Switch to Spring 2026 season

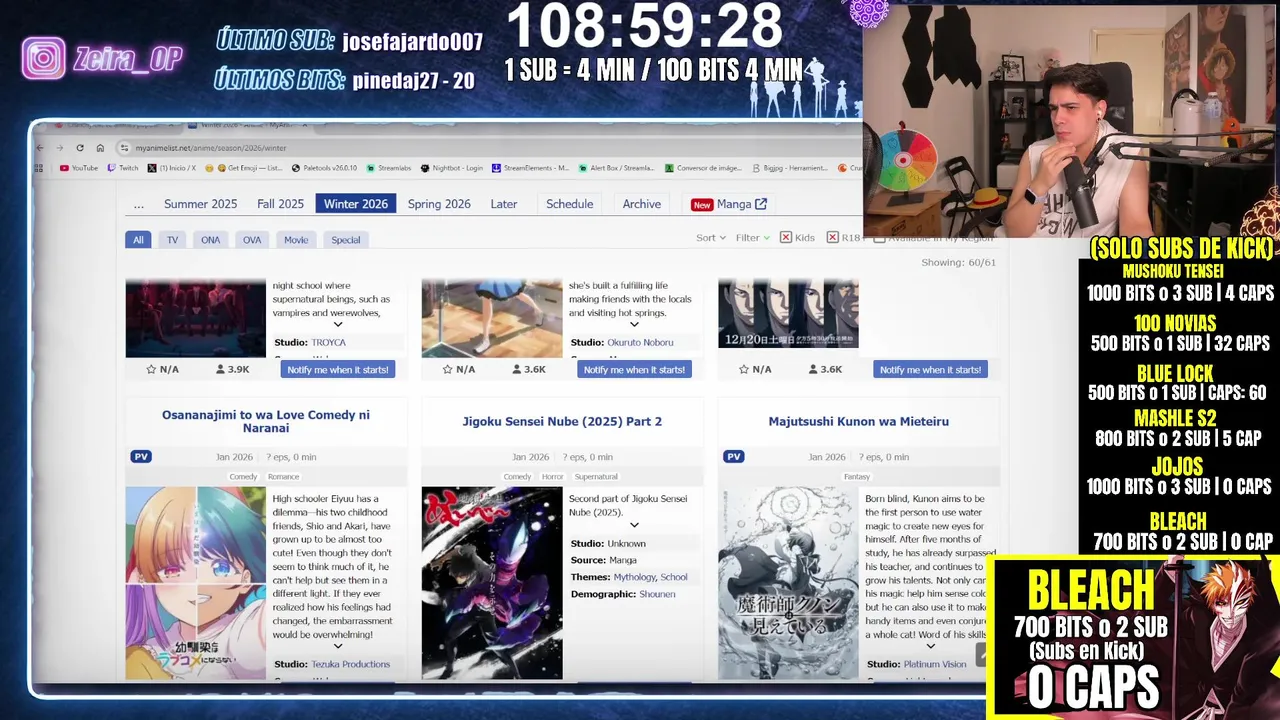pyautogui.click(x=439, y=204)
